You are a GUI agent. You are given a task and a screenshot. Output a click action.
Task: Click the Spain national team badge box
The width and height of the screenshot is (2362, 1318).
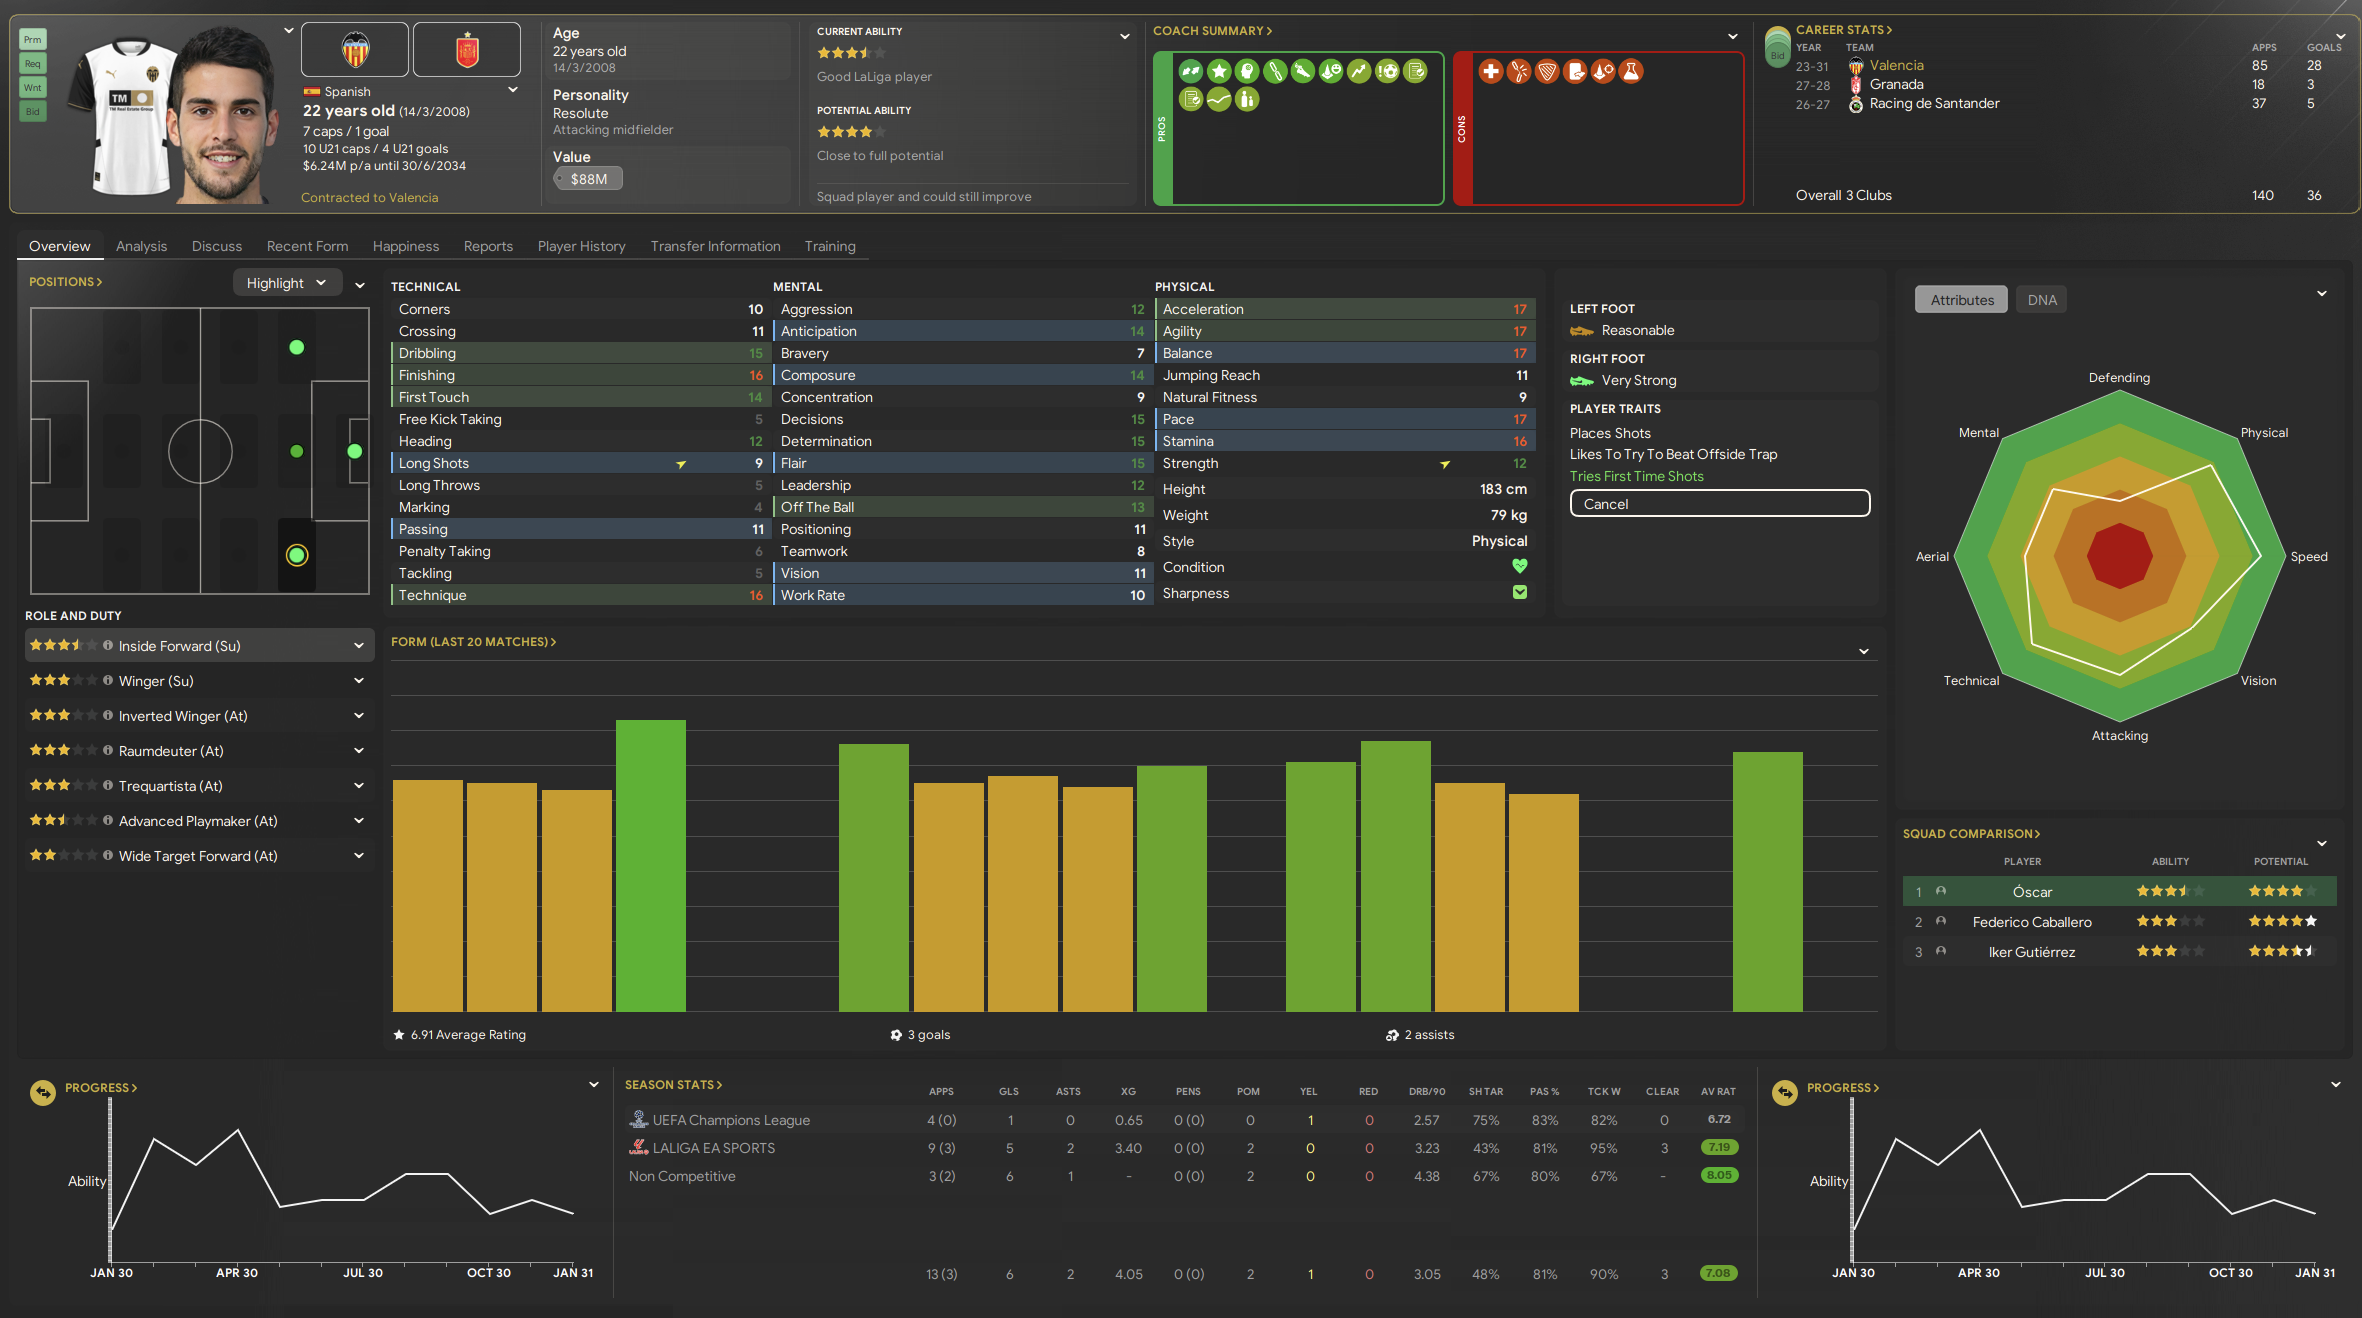(467, 49)
